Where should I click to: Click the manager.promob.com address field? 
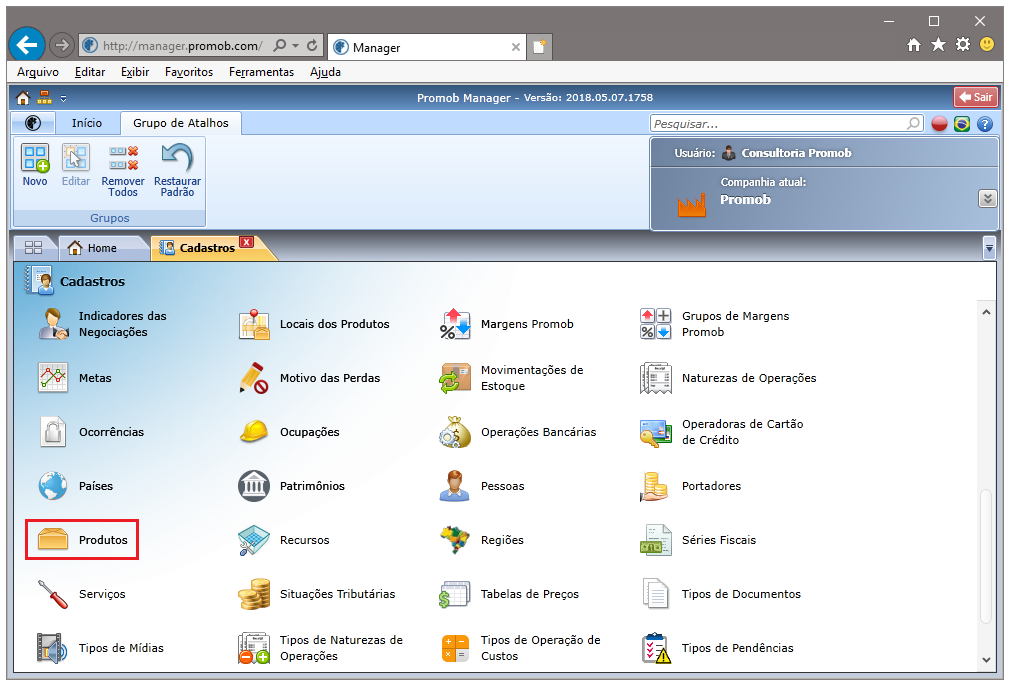(182, 46)
